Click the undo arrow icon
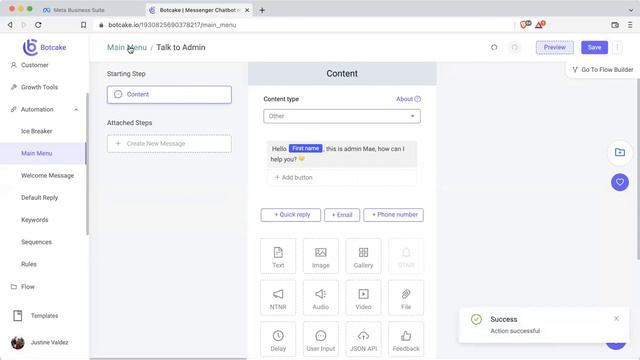 (494, 47)
